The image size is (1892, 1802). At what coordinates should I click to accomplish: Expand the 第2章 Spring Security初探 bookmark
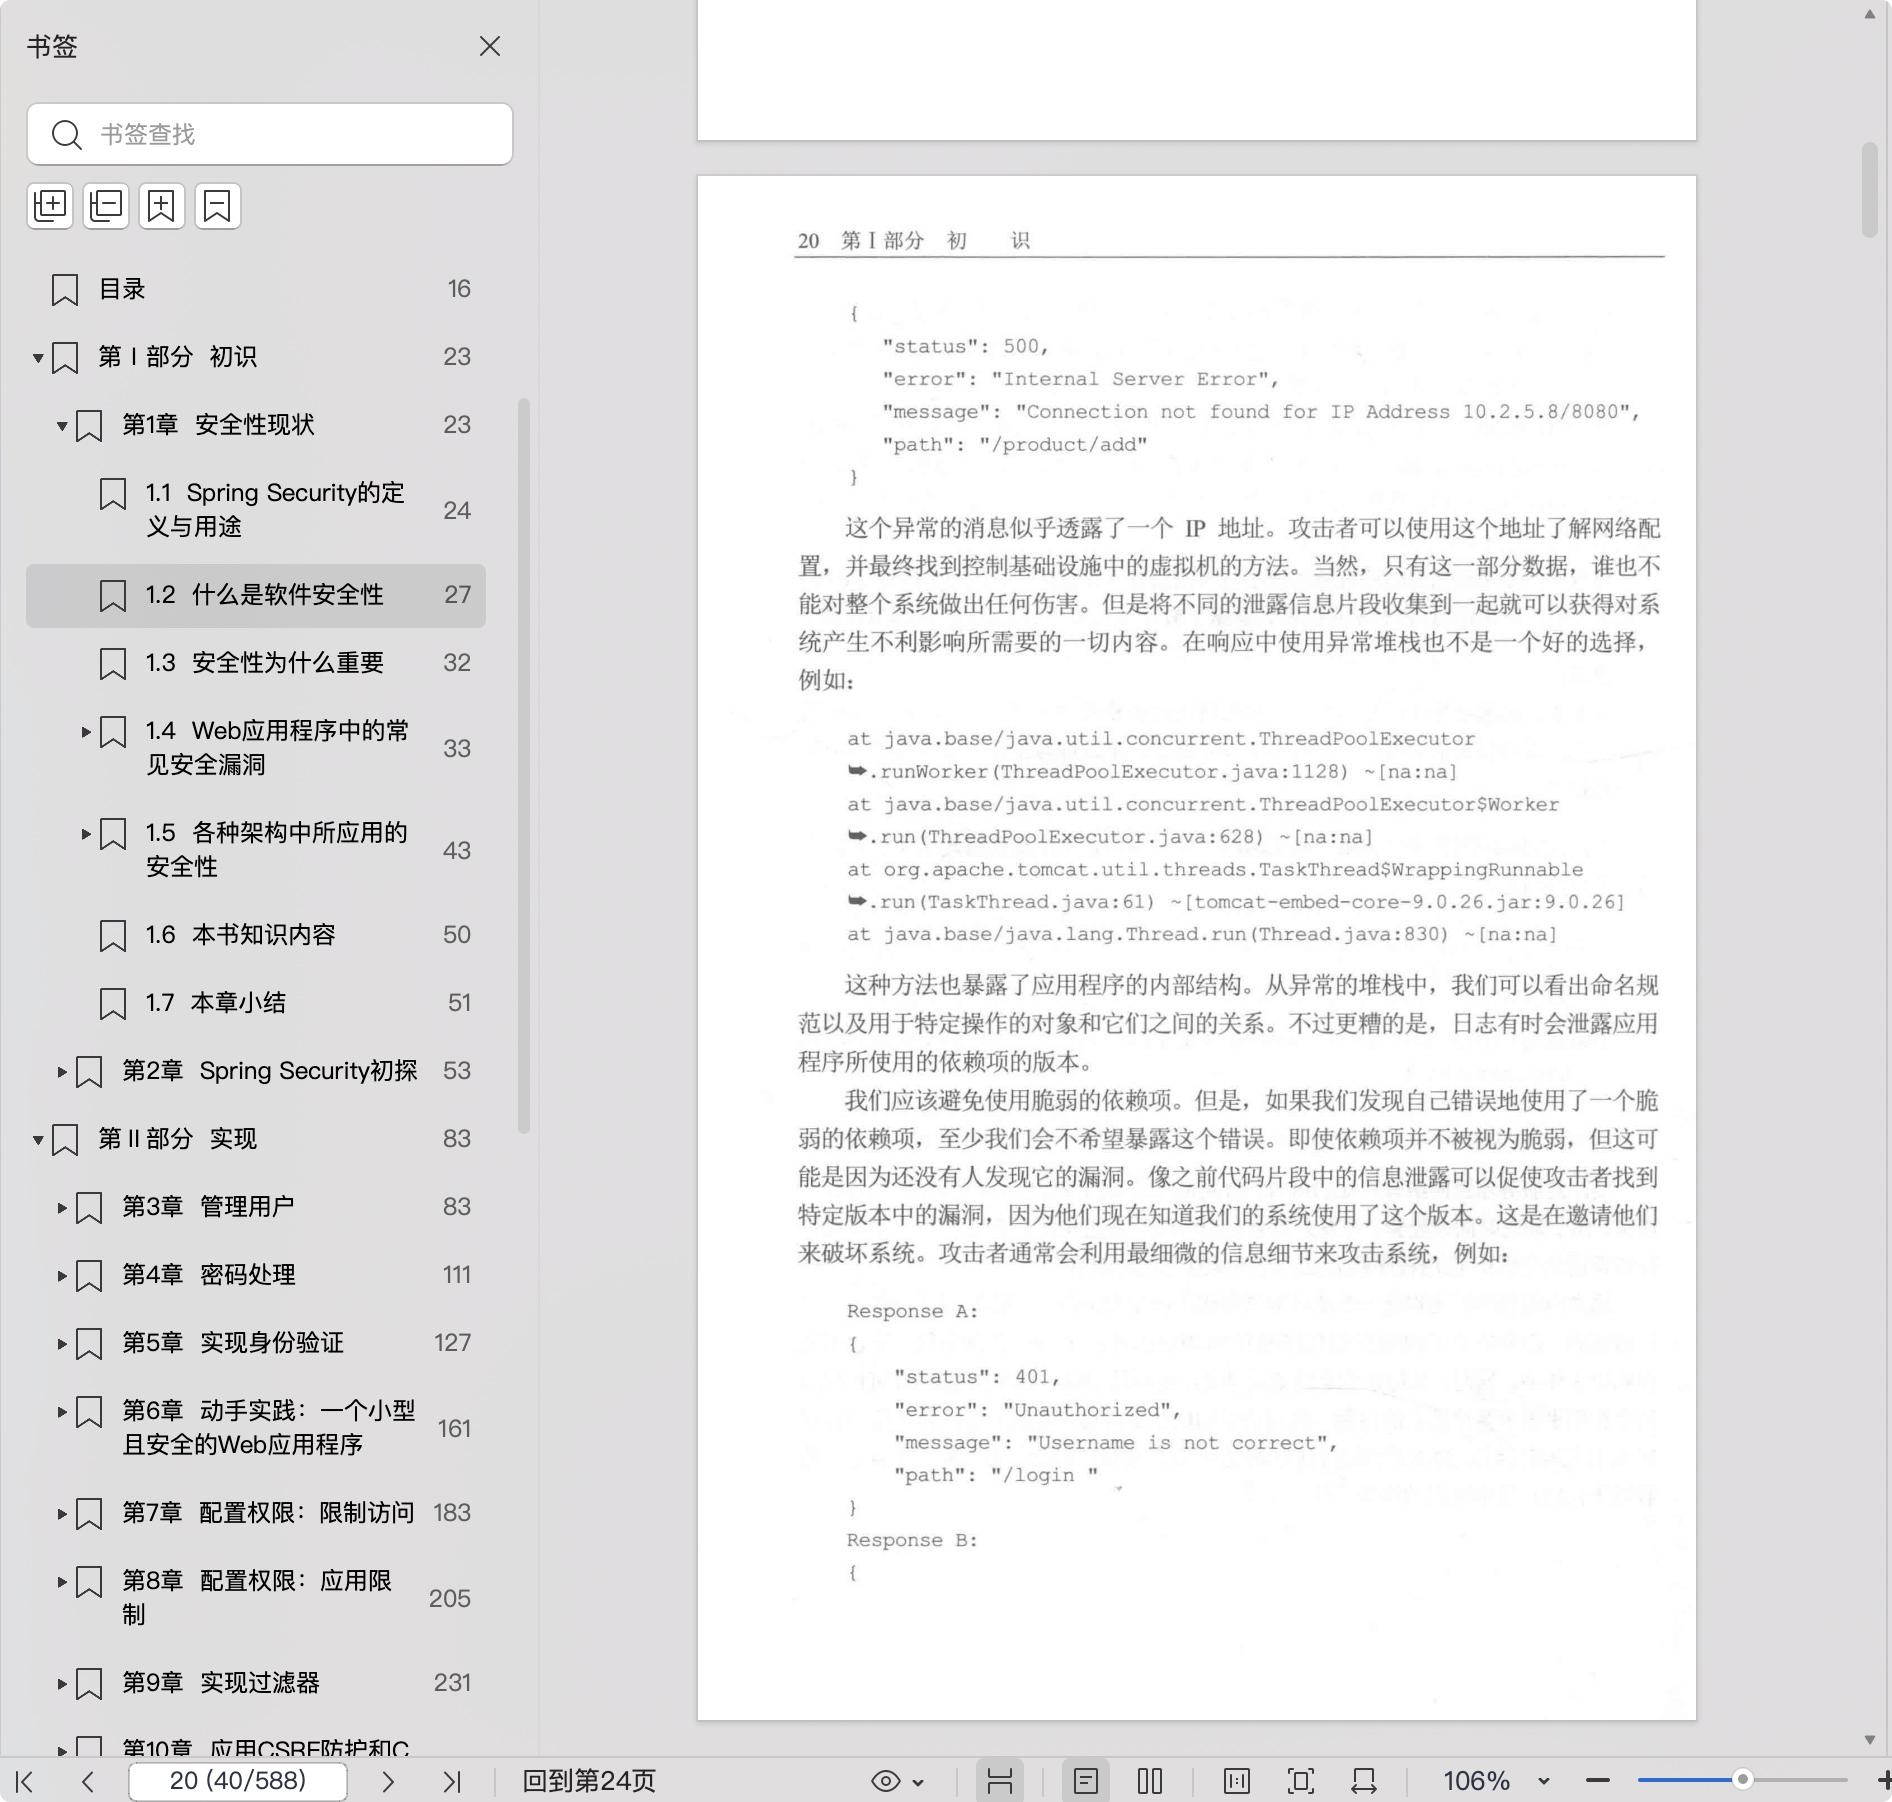[62, 1072]
